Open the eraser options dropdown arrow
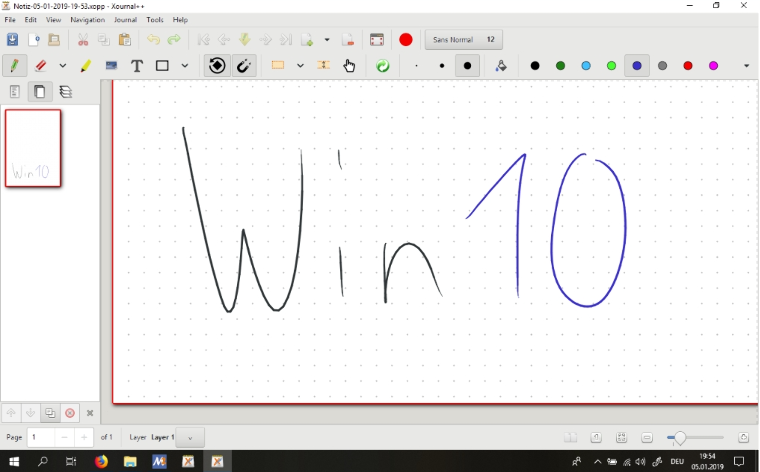 pyautogui.click(x=62, y=66)
